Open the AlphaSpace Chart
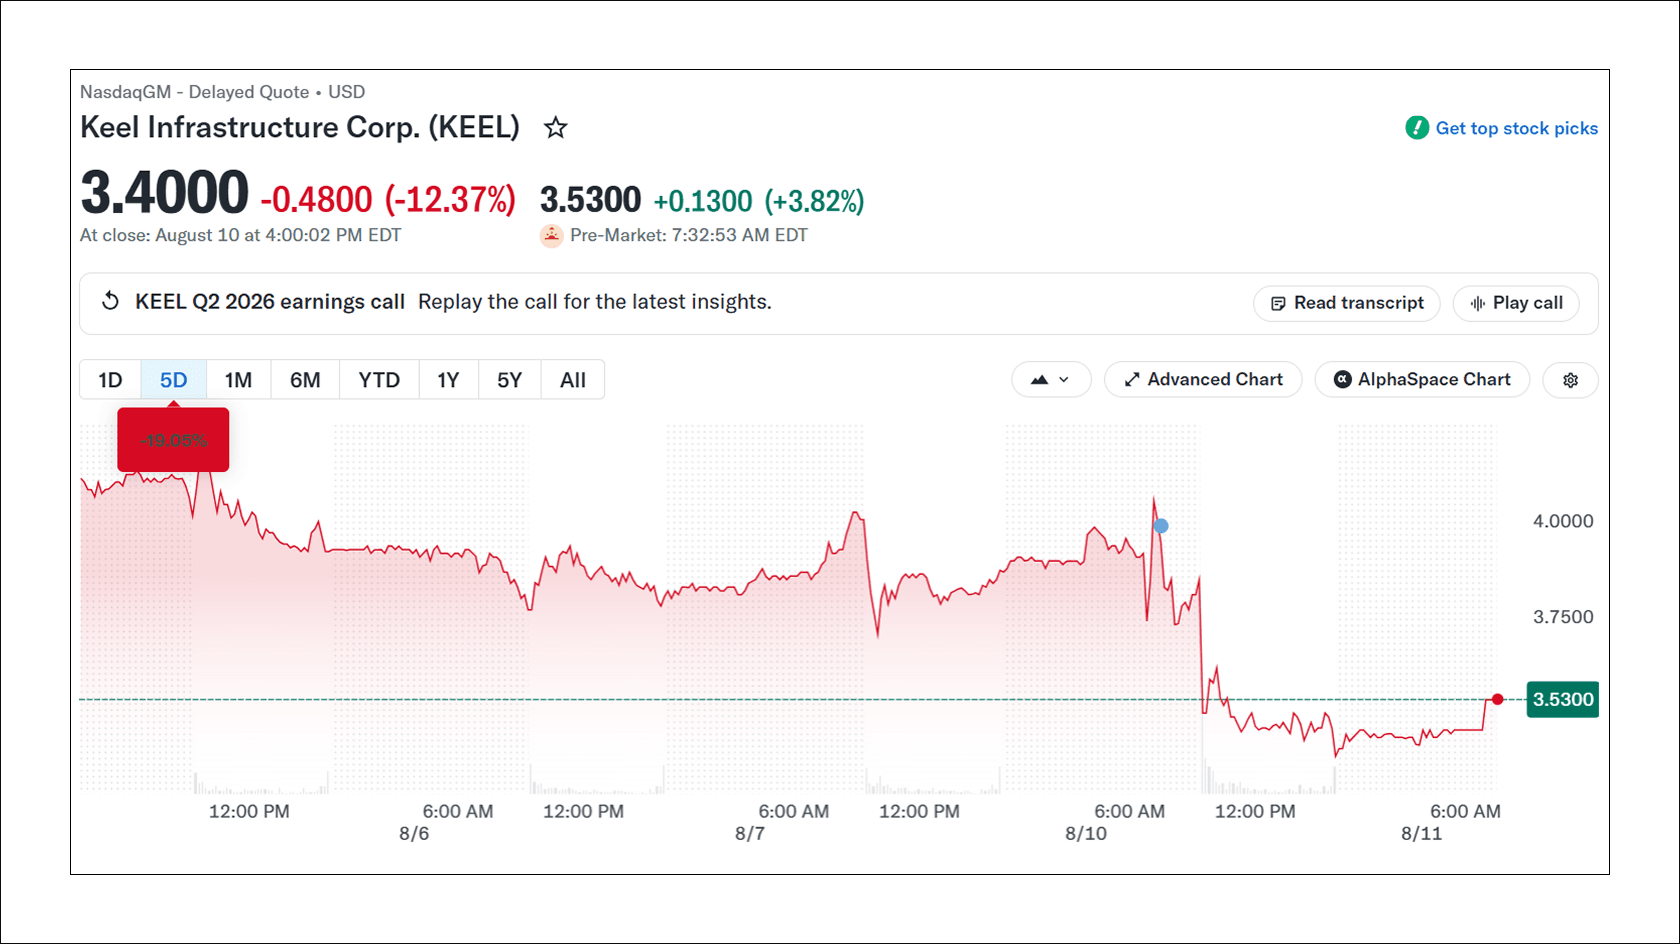 (x=1422, y=380)
